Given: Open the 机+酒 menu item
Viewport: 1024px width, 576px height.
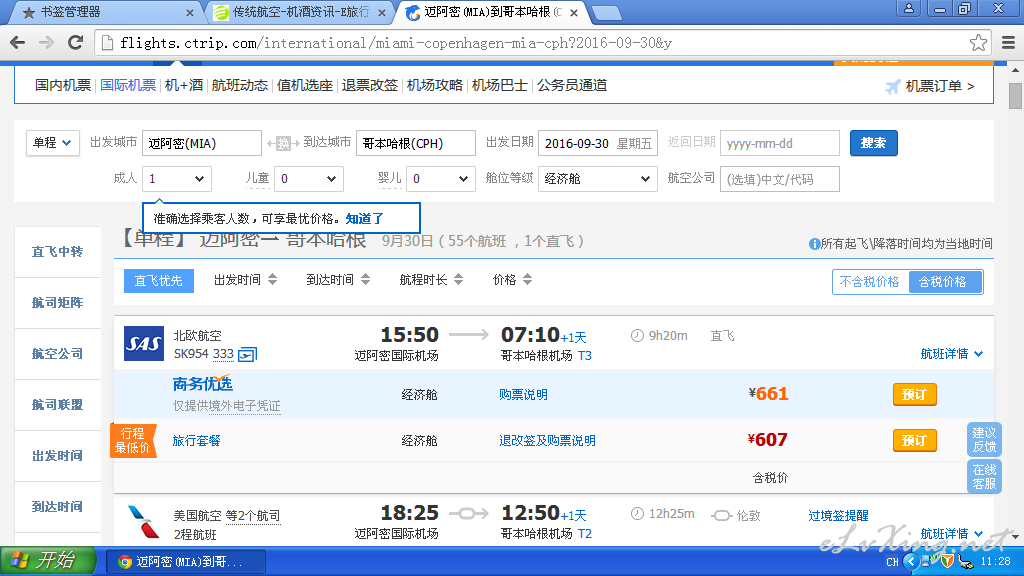Looking at the screenshot, I should [184, 86].
